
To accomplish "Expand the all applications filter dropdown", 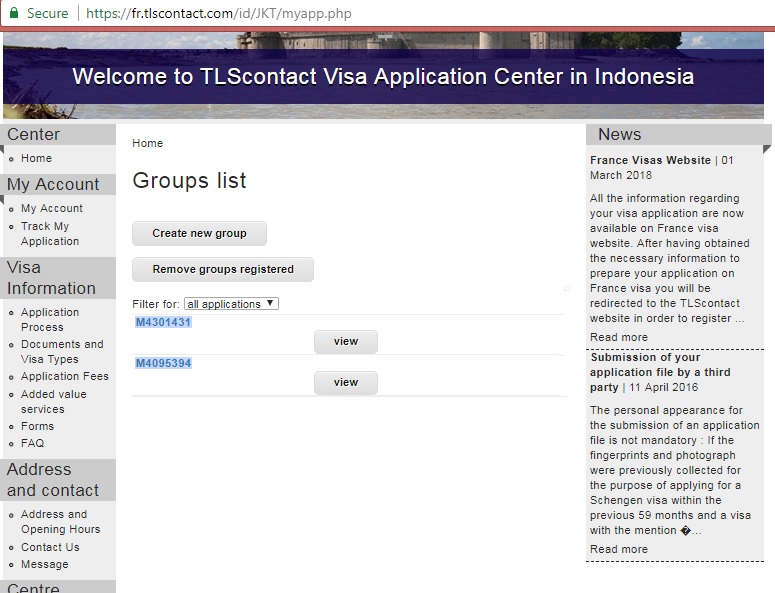I will pyautogui.click(x=231, y=303).
